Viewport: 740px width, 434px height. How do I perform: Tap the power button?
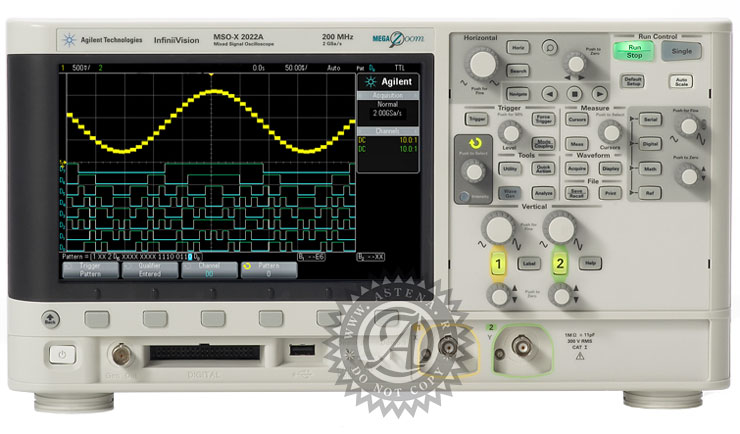point(62,354)
